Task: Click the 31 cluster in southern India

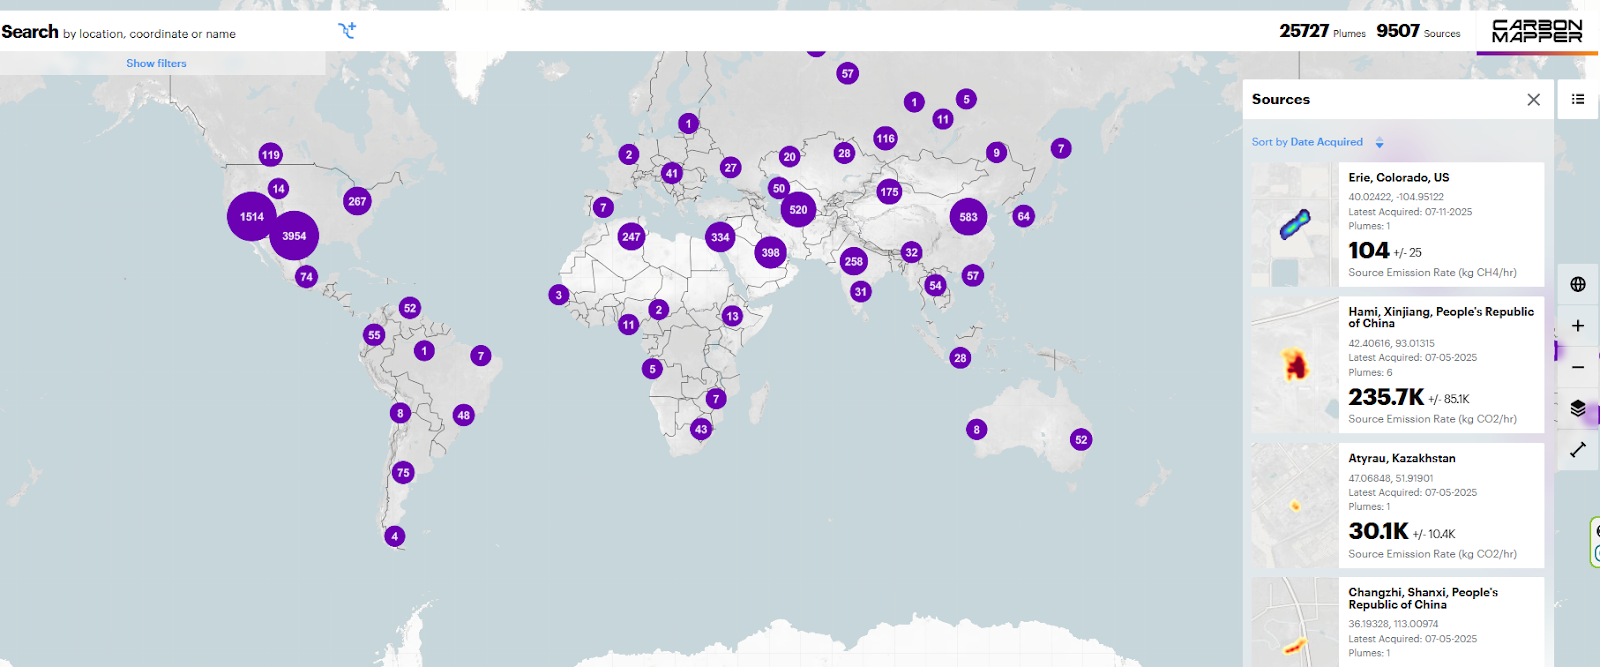Action: click(x=861, y=291)
